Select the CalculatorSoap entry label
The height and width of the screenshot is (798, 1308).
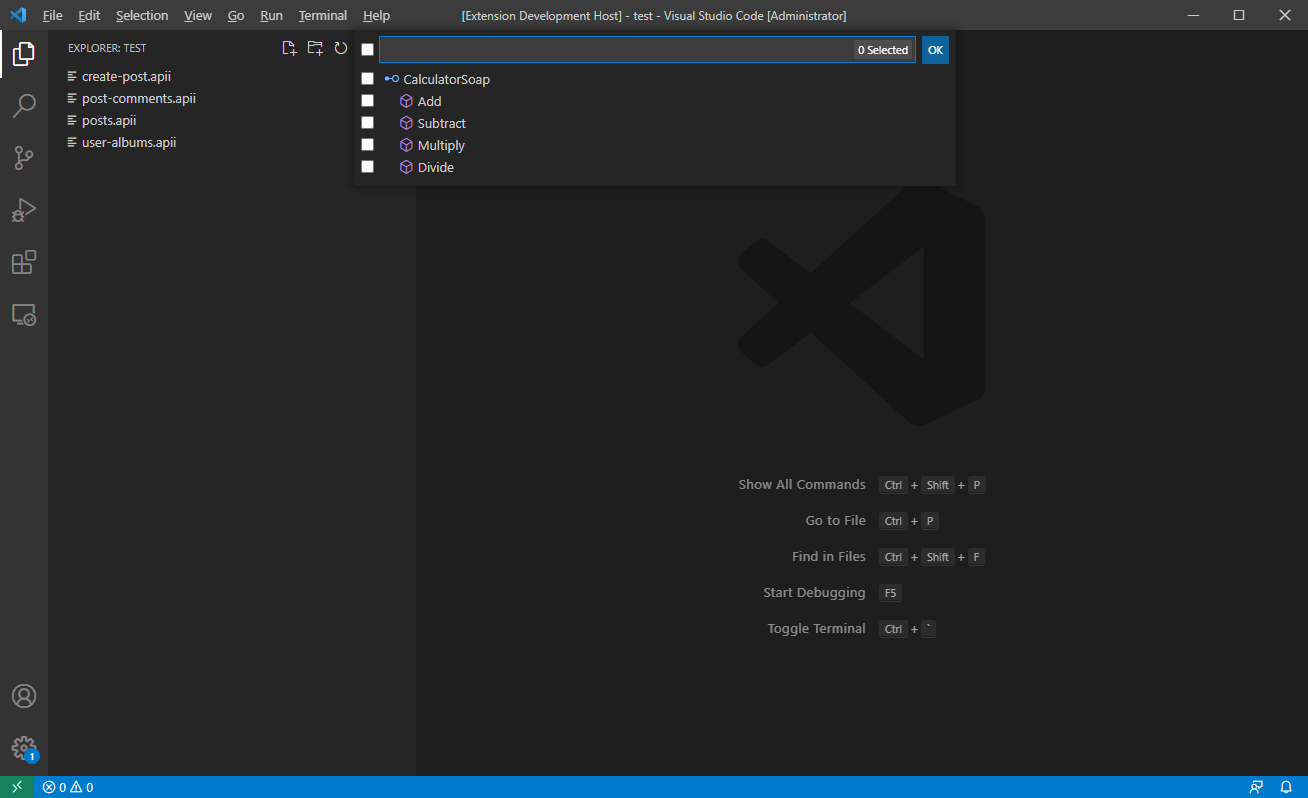pyautogui.click(x=447, y=79)
